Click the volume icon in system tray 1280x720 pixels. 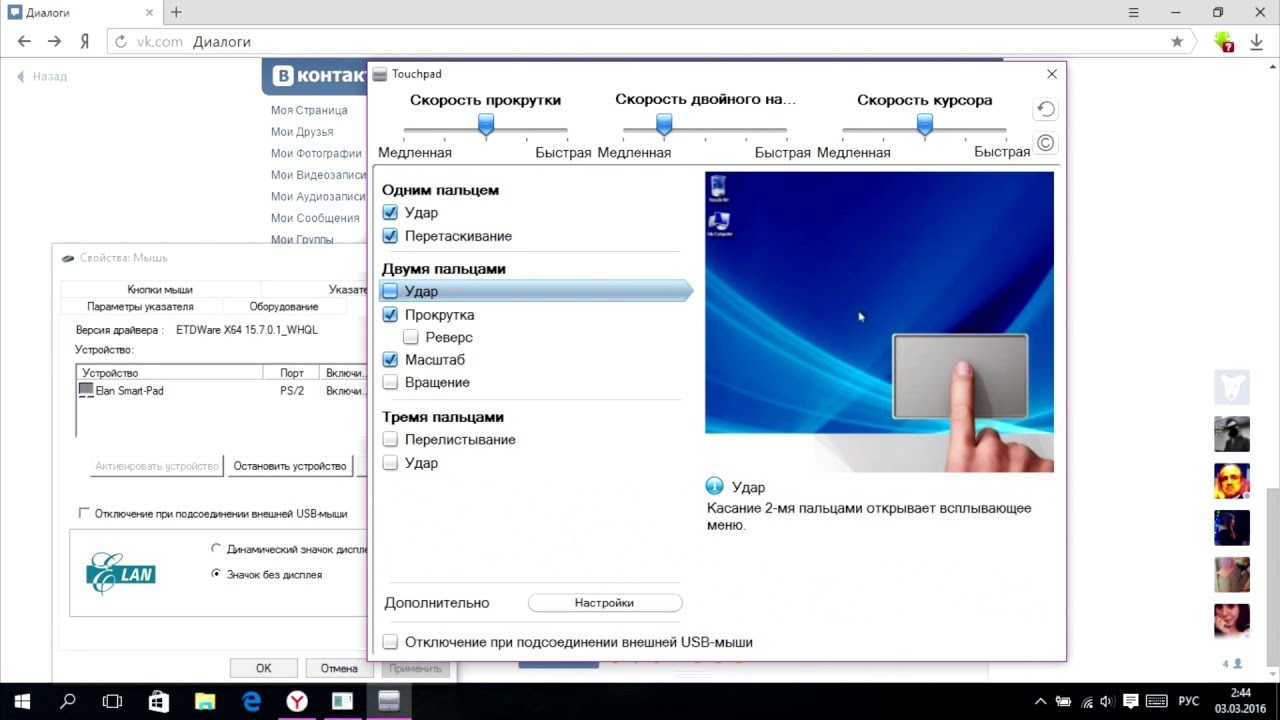point(1108,701)
